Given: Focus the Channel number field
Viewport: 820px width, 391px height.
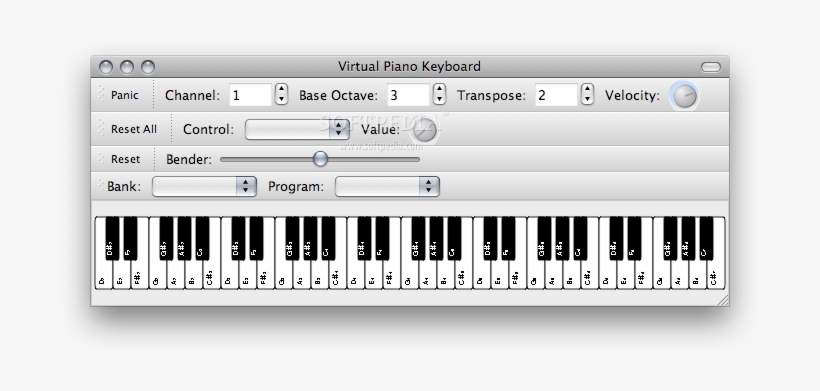Looking at the screenshot, I should click(250, 95).
